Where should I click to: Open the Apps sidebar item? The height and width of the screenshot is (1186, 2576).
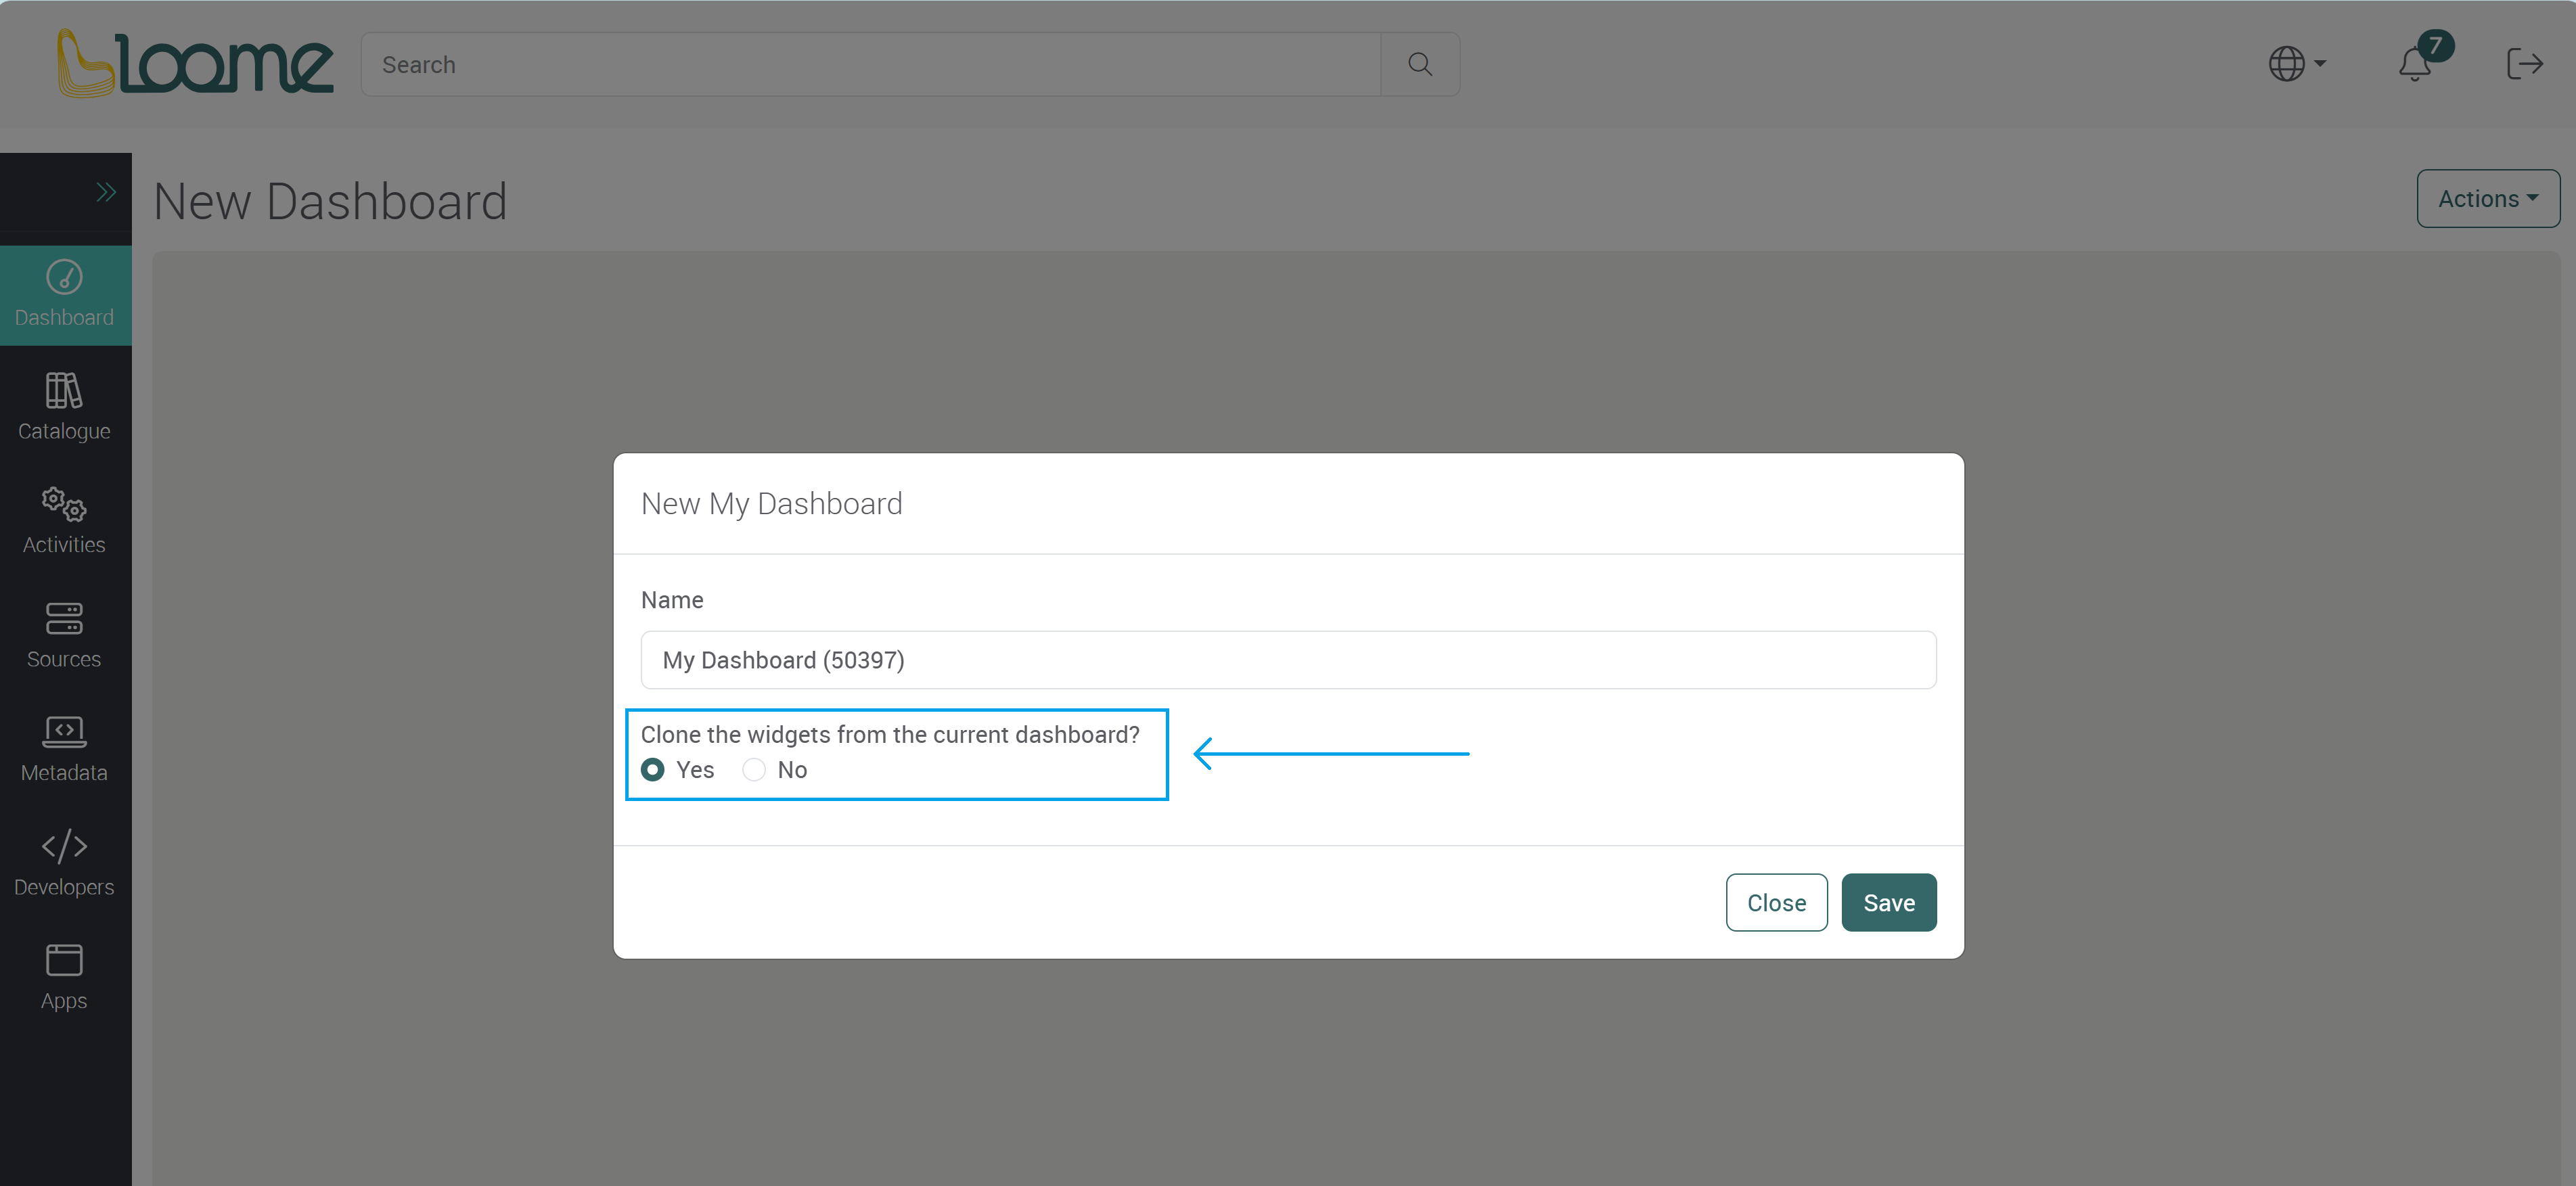tap(65, 977)
